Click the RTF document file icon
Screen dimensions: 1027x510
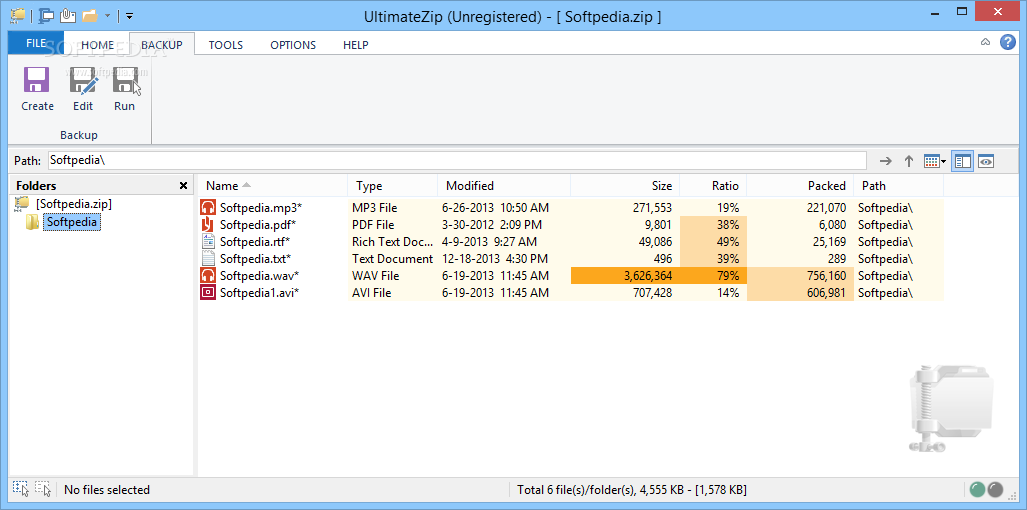coord(208,242)
